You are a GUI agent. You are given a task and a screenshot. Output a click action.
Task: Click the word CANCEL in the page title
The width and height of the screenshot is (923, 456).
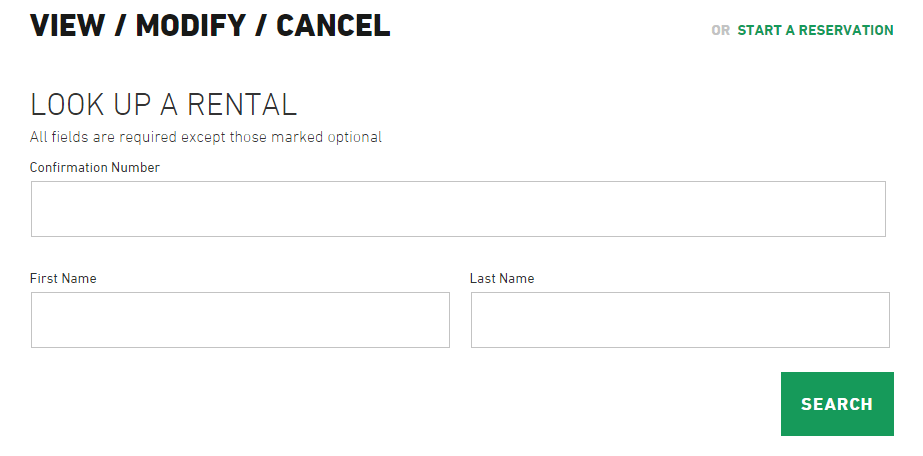333,26
